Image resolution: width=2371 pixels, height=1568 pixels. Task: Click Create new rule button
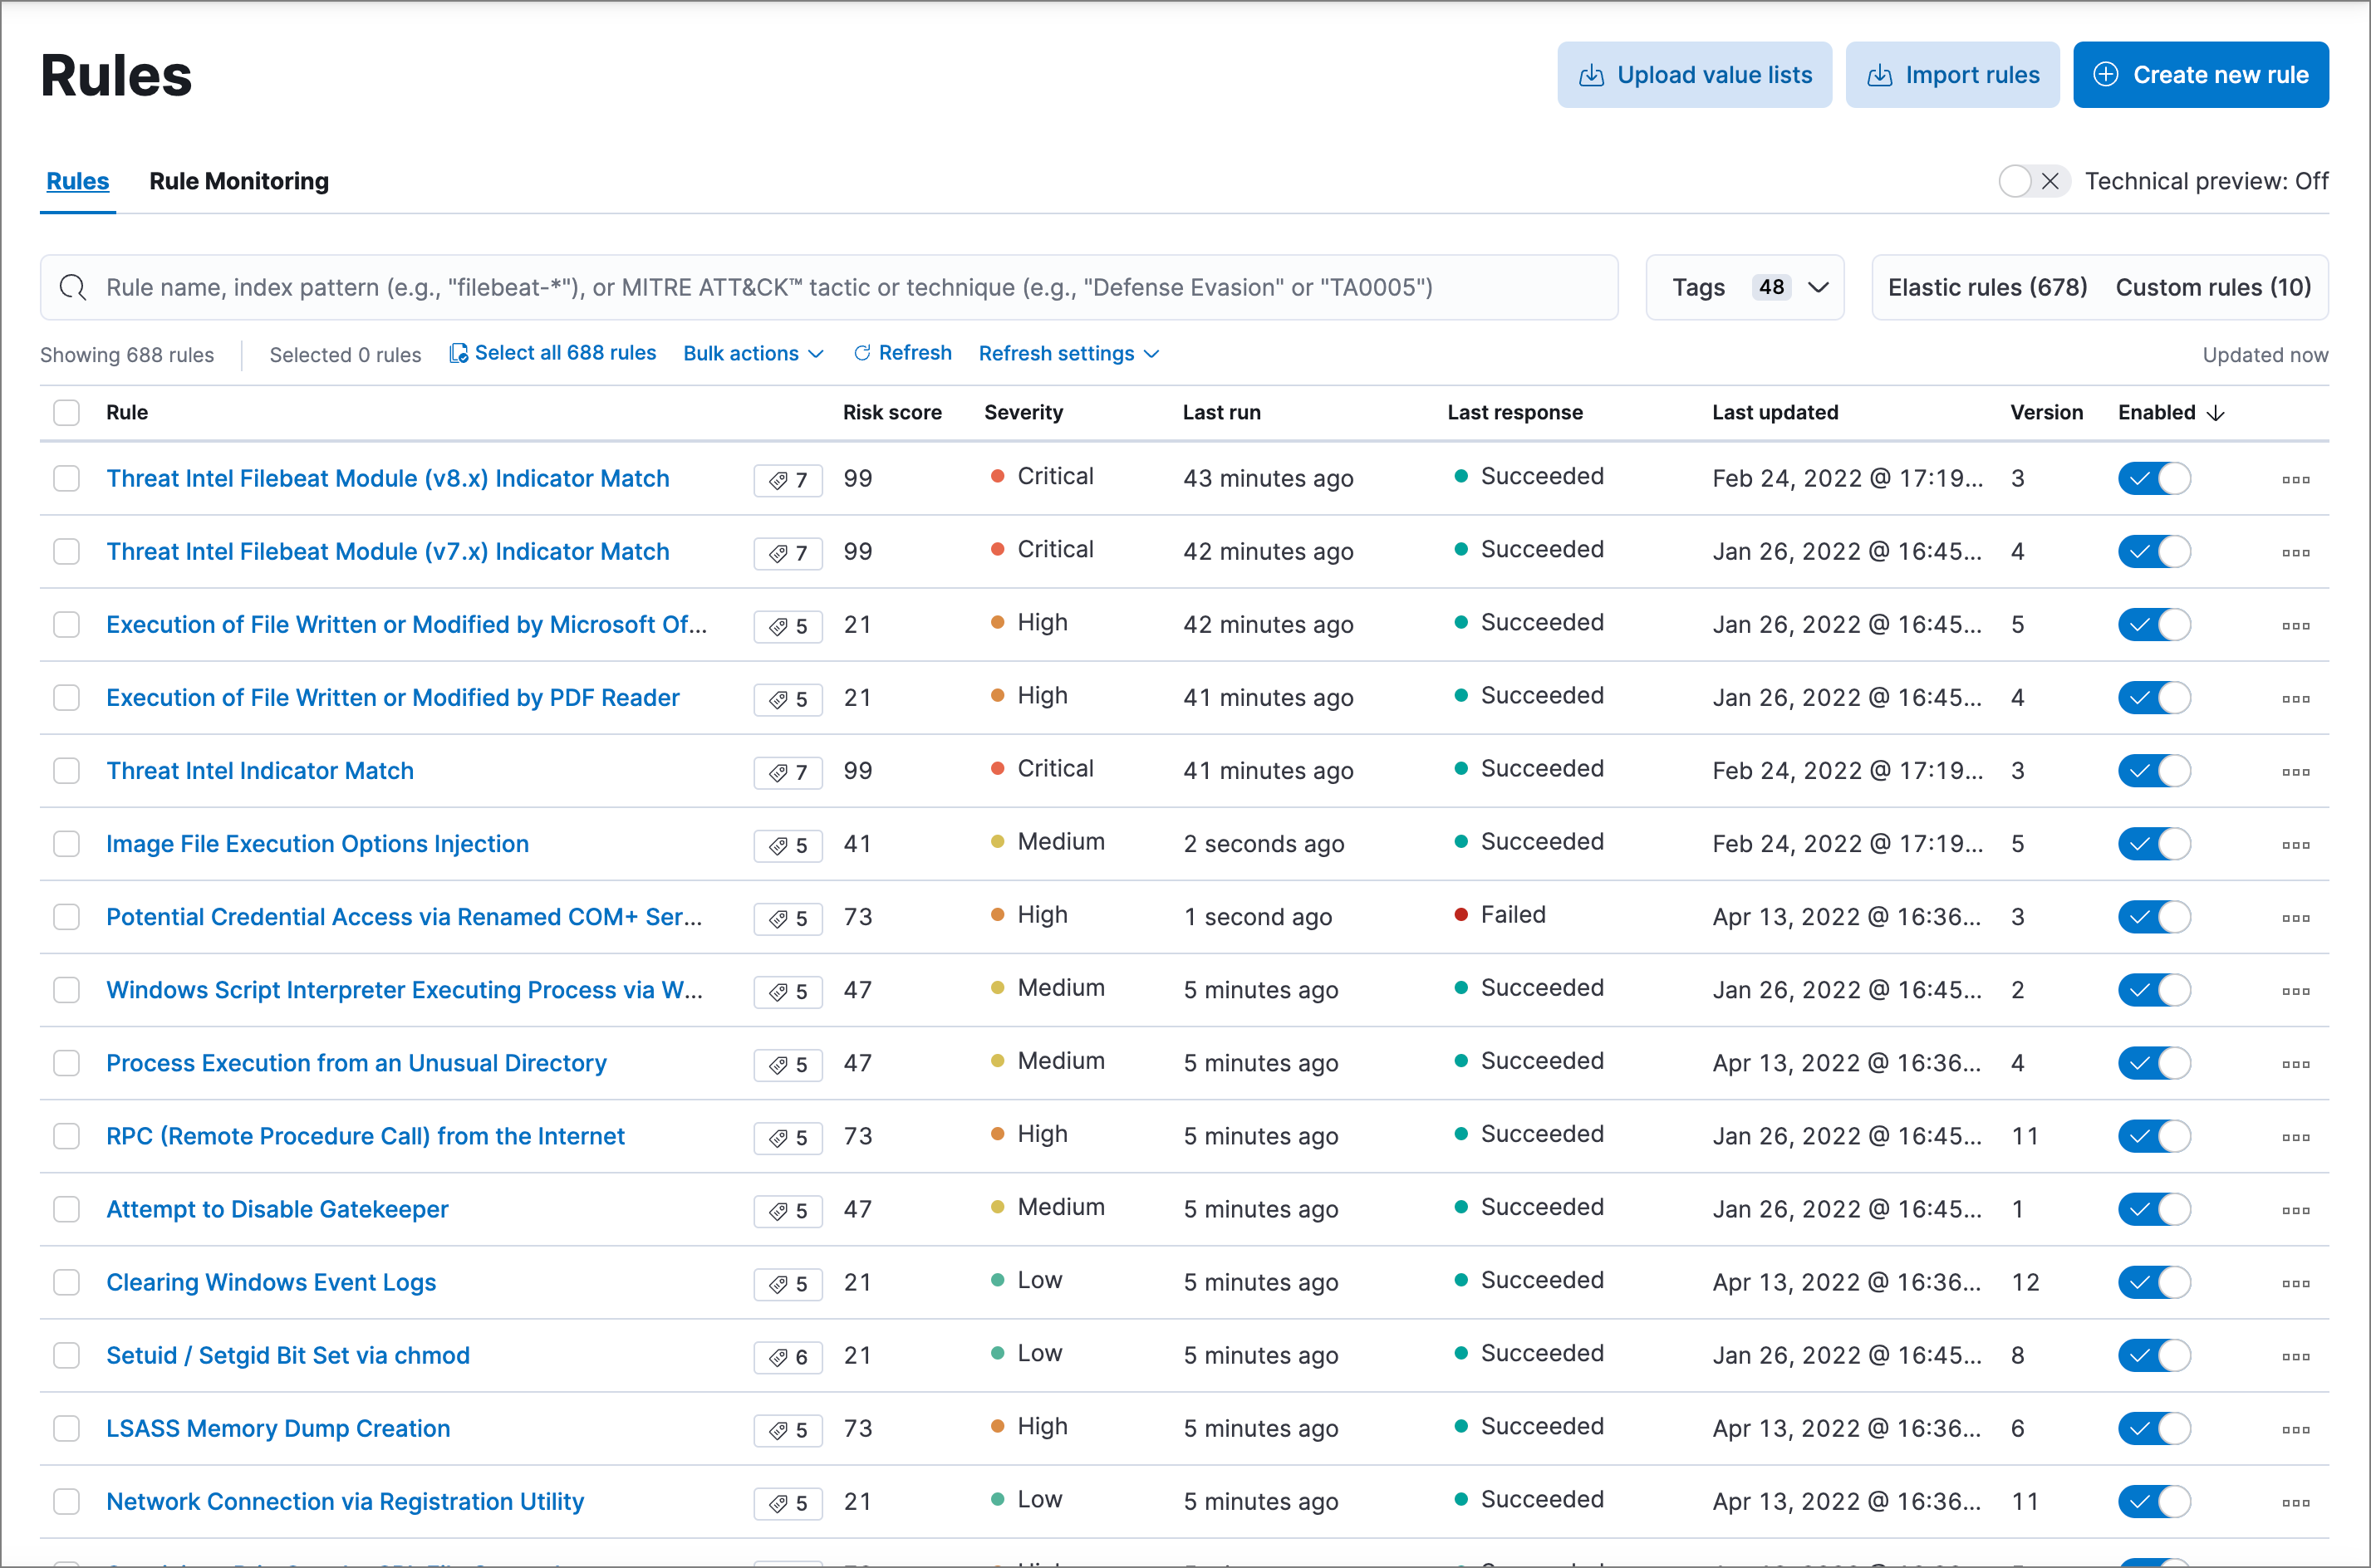click(x=2200, y=75)
